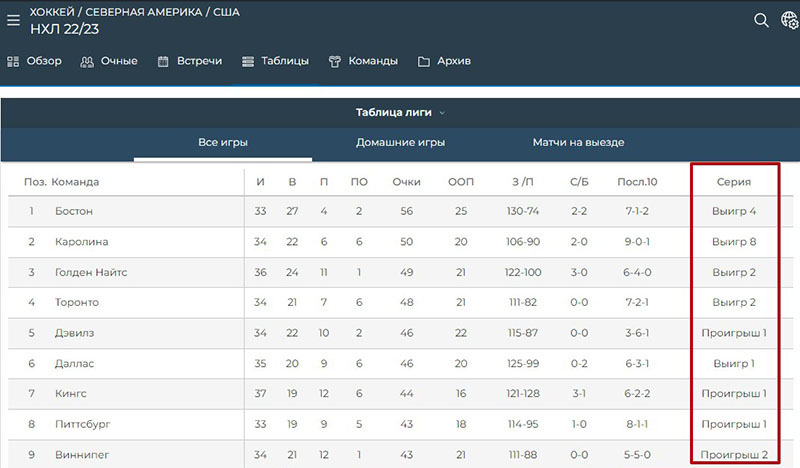
Task: Open the Питтсбург team entry
Action: click(81, 424)
